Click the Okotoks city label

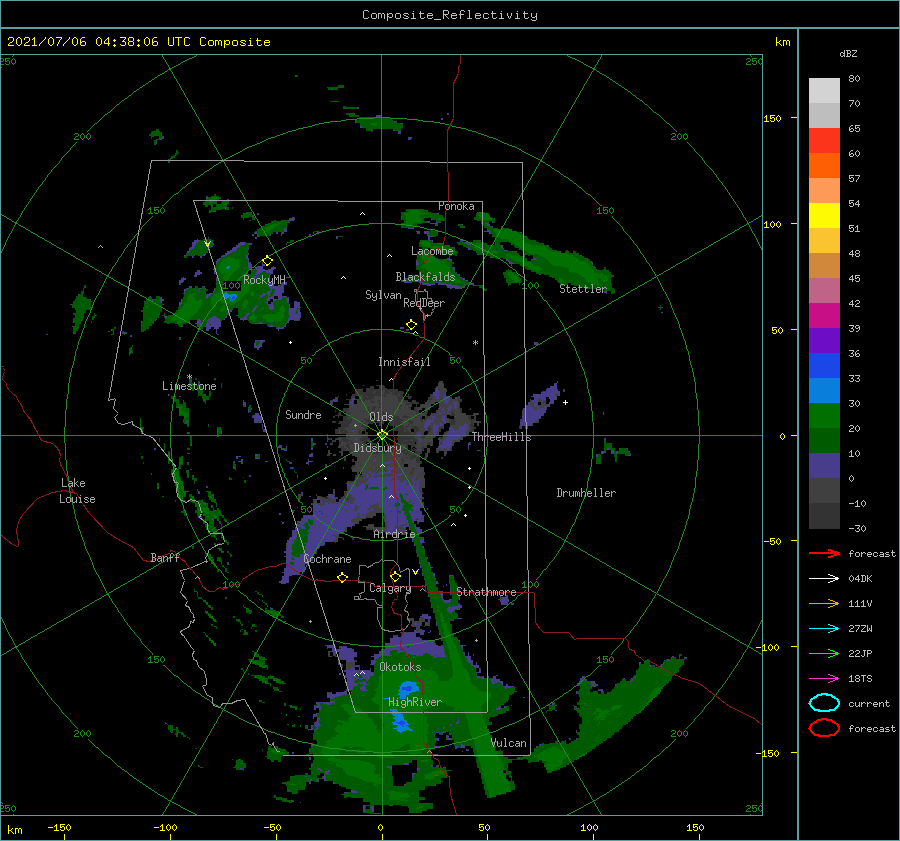point(400,667)
